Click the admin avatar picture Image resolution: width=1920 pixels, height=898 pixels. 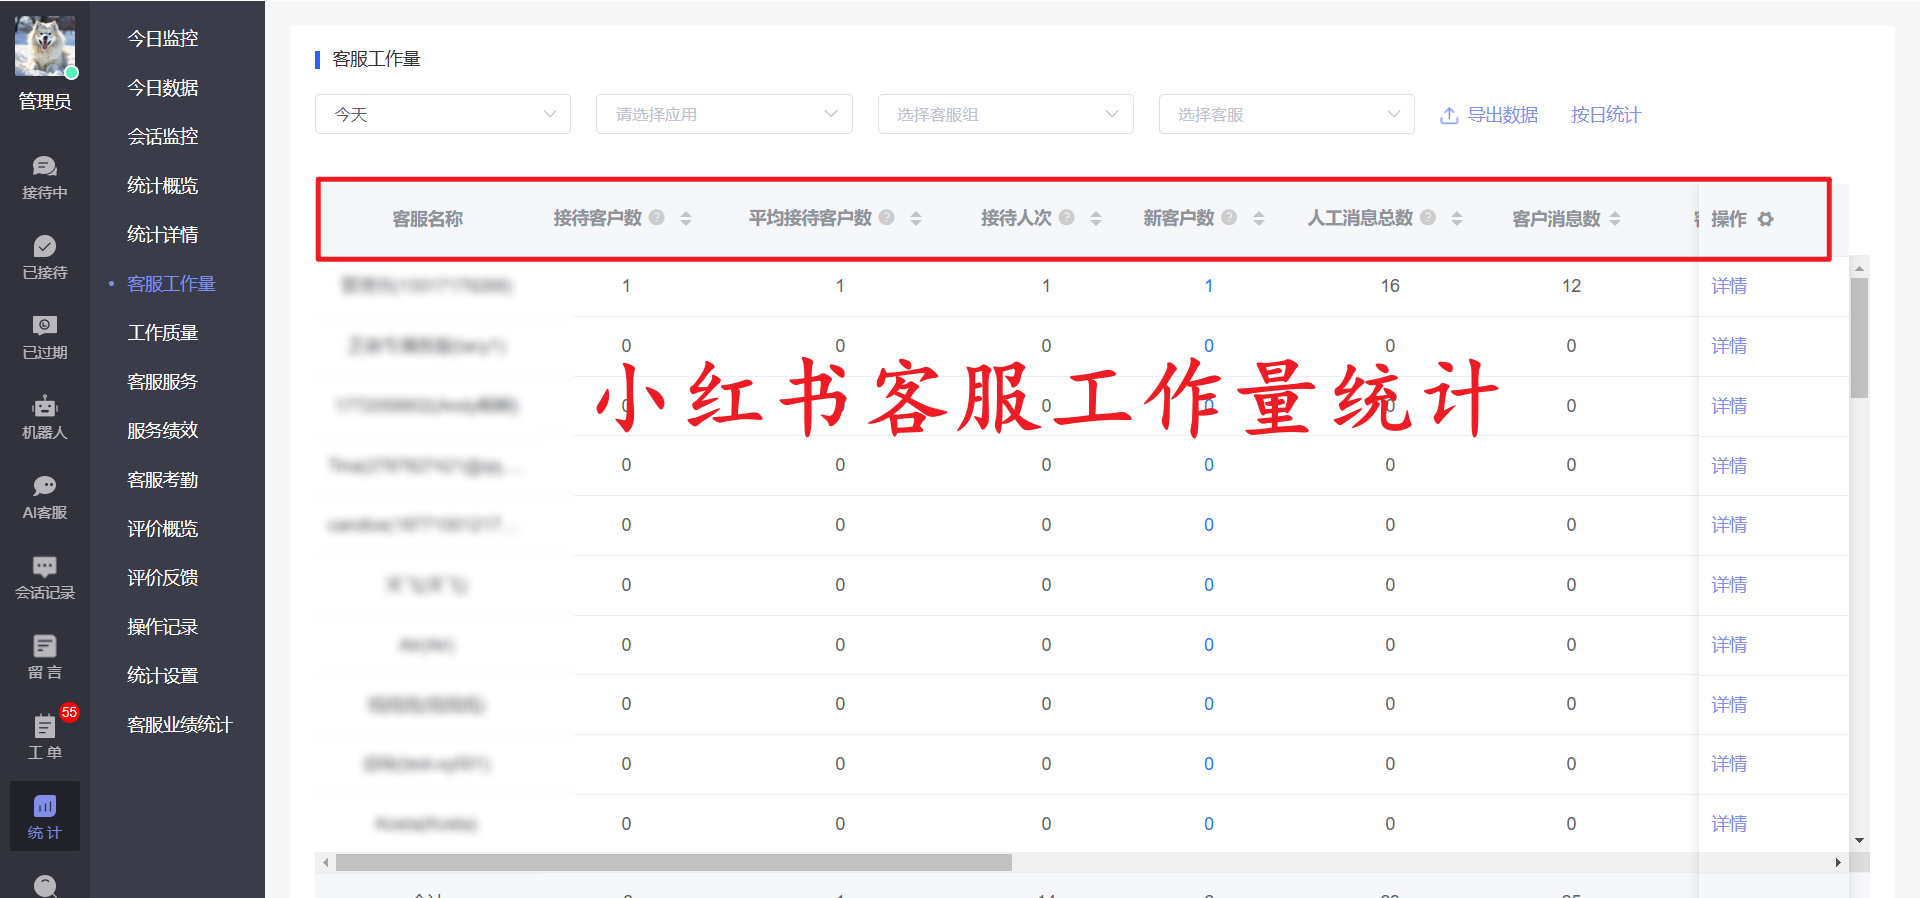pyautogui.click(x=45, y=46)
